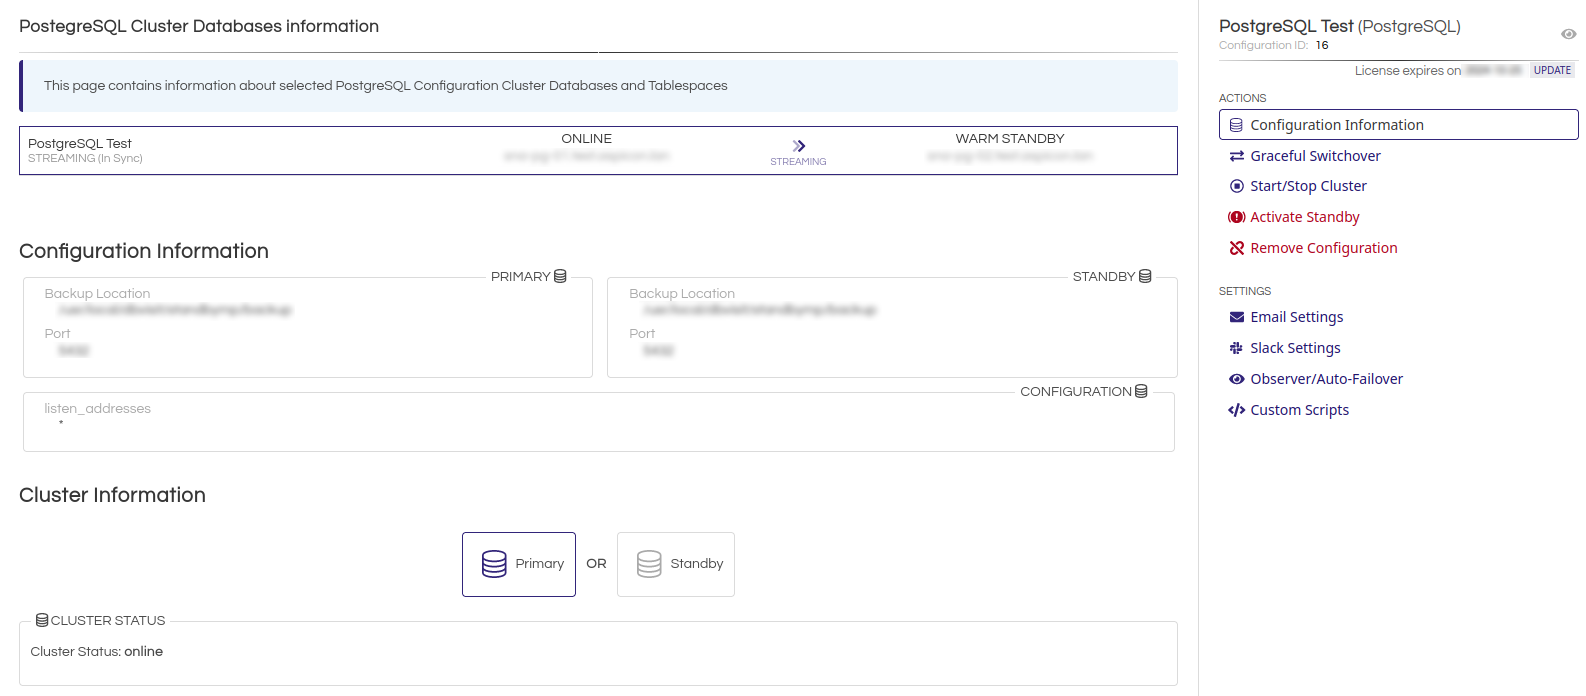1586x696 pixels.
Task: Click the ONLINE node label
Action: click(x=586, y=139)
